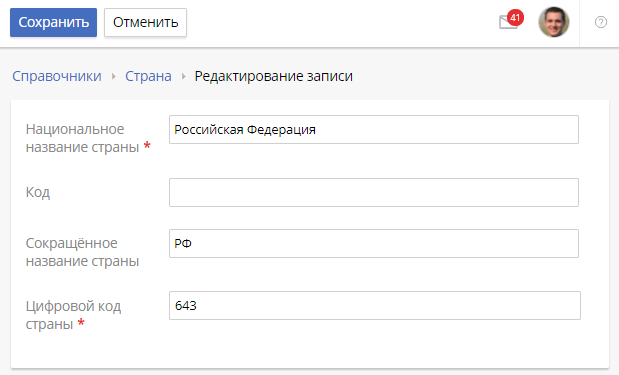
Task: Click the Код field label
Action: coord(38,192)
